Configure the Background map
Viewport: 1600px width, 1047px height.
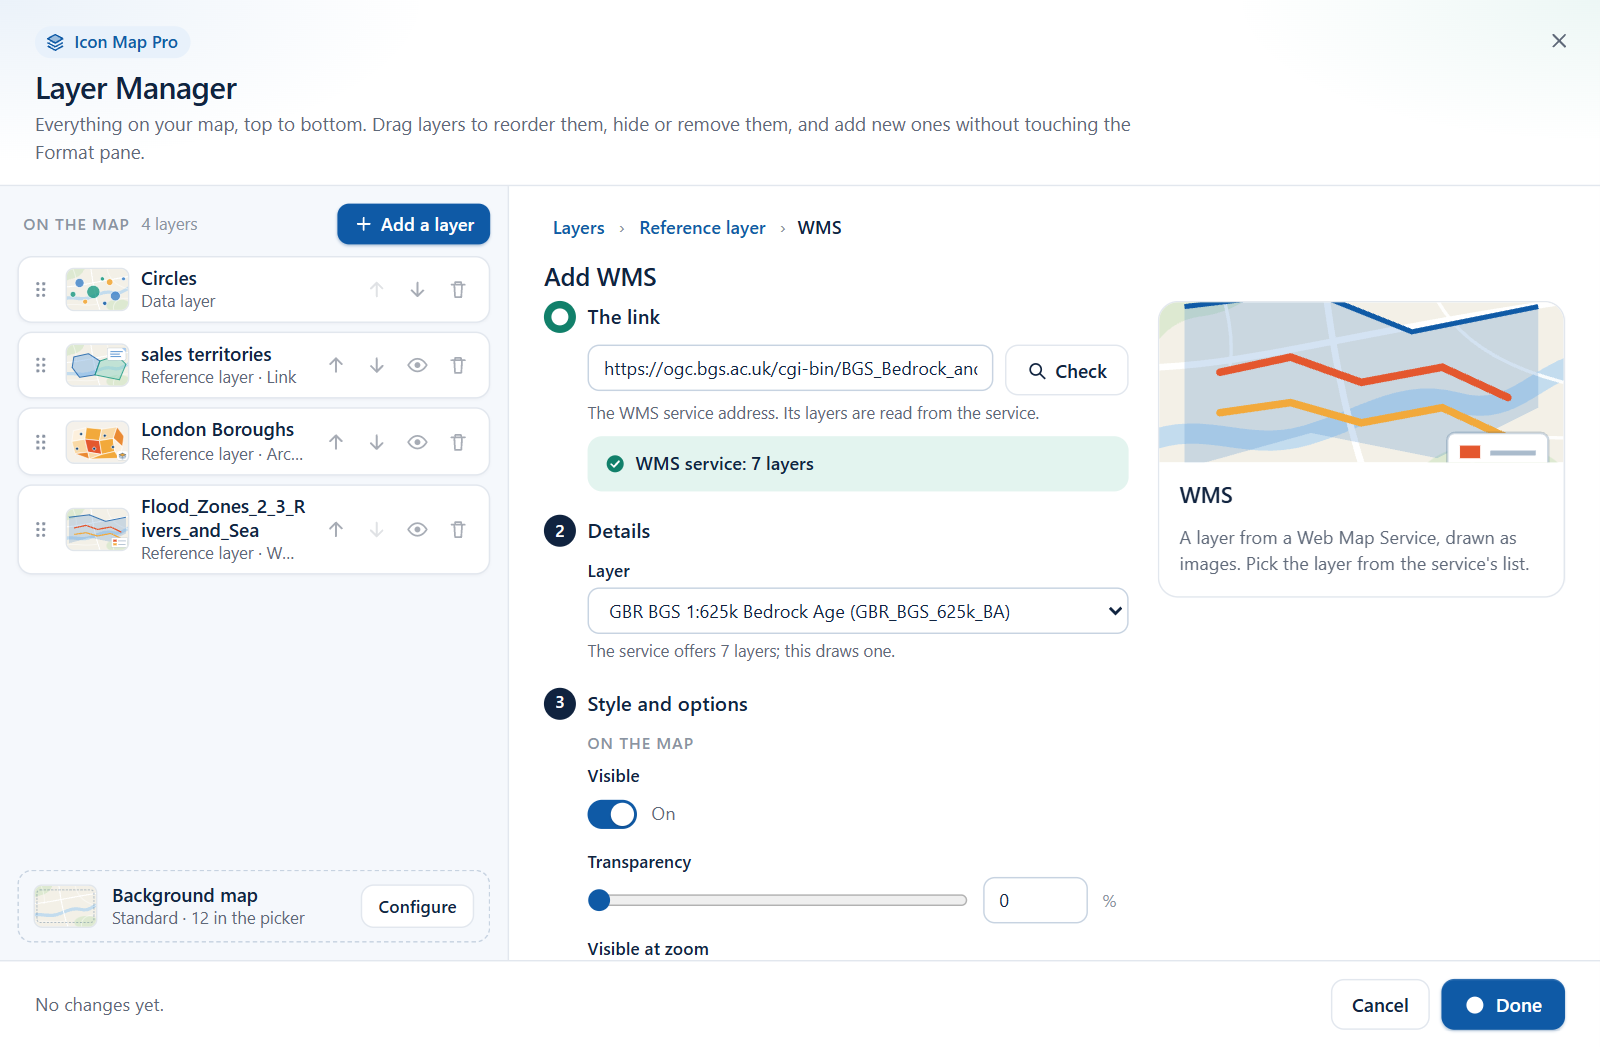(x=417, y=907)
